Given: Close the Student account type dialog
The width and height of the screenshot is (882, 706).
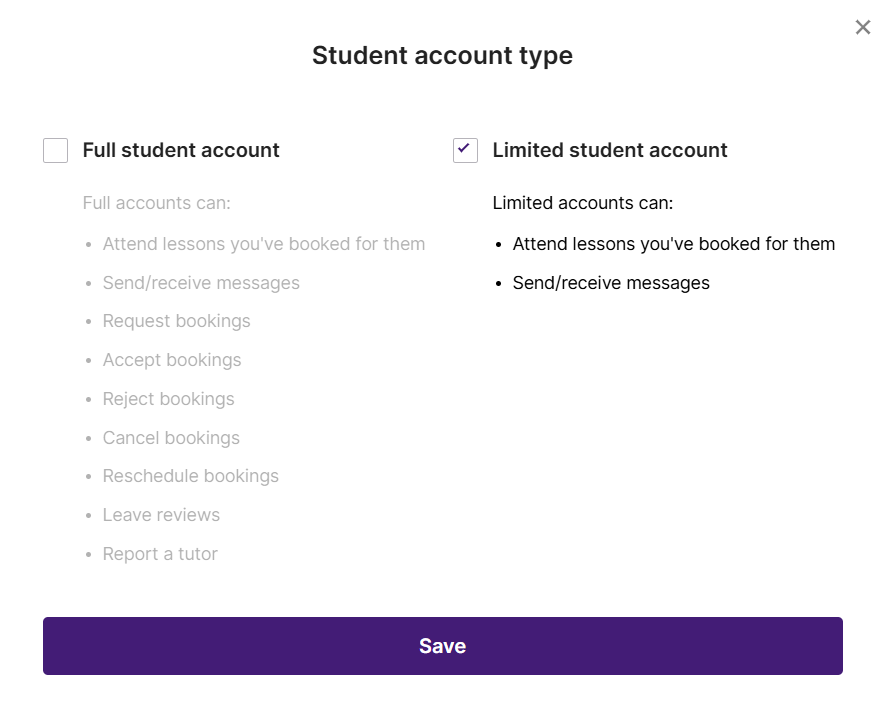Looking at the screenshot, I should [x=863, y=28].
